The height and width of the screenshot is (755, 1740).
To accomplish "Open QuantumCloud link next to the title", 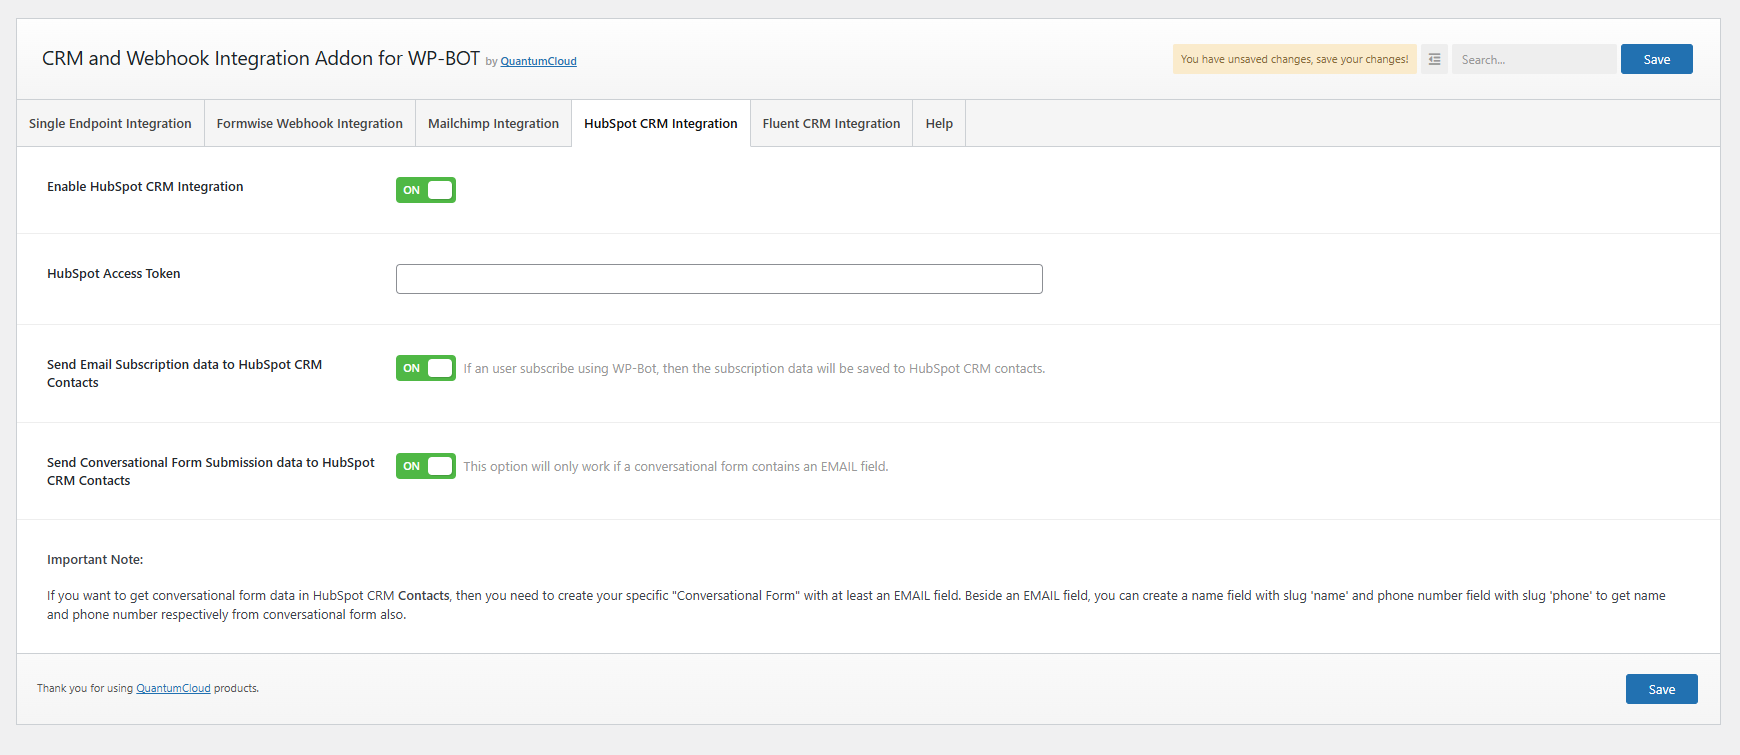I will [x=538, y=61].
